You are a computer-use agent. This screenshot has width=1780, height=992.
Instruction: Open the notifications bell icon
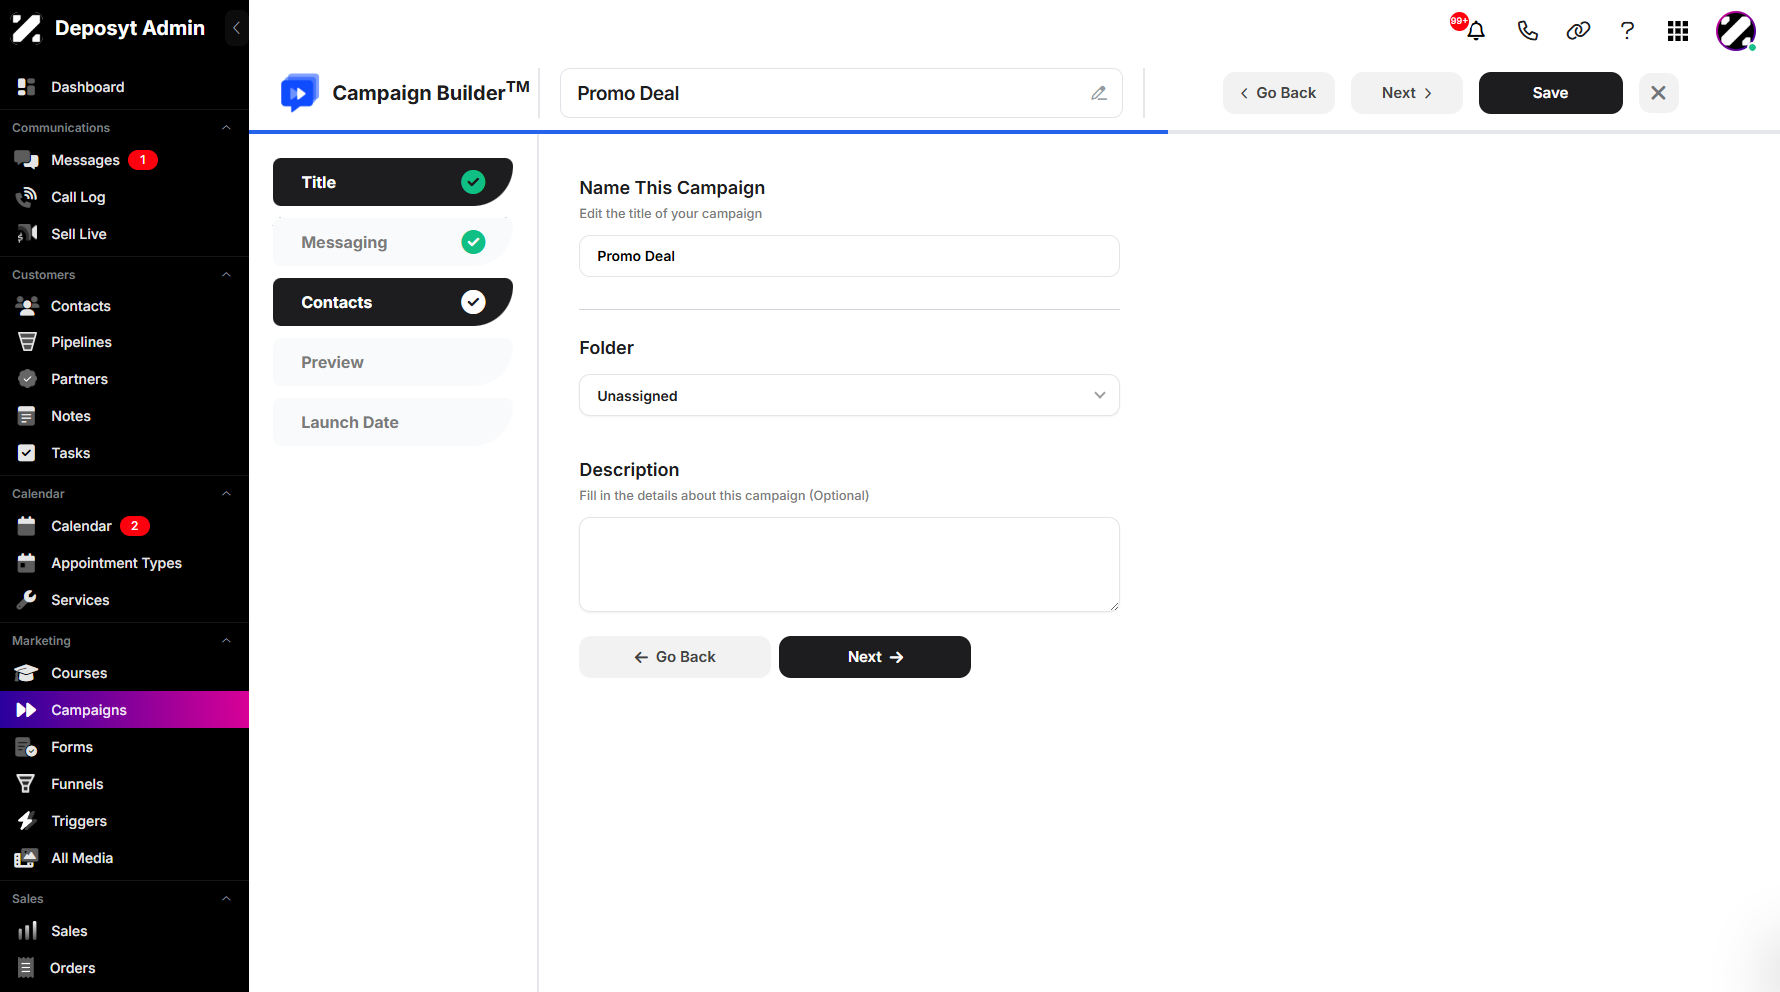(x=1475, y=31)
